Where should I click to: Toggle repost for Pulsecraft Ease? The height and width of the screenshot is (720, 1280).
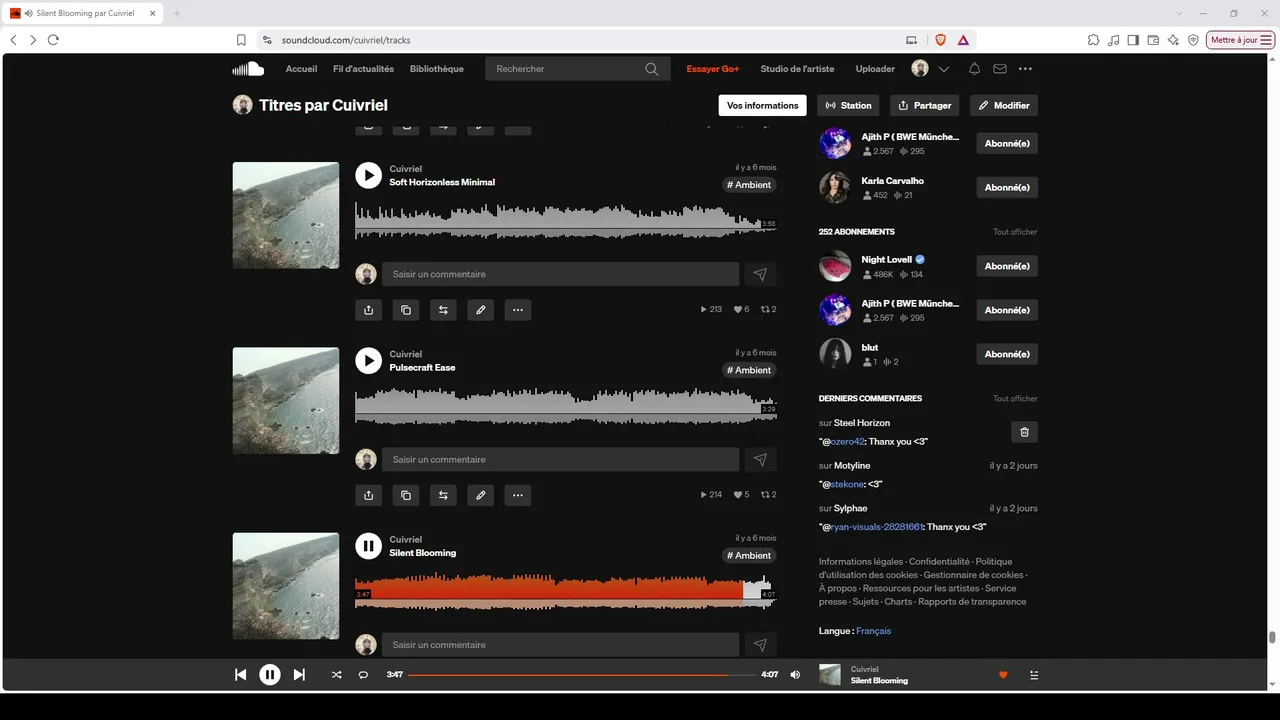pos(443,495)
